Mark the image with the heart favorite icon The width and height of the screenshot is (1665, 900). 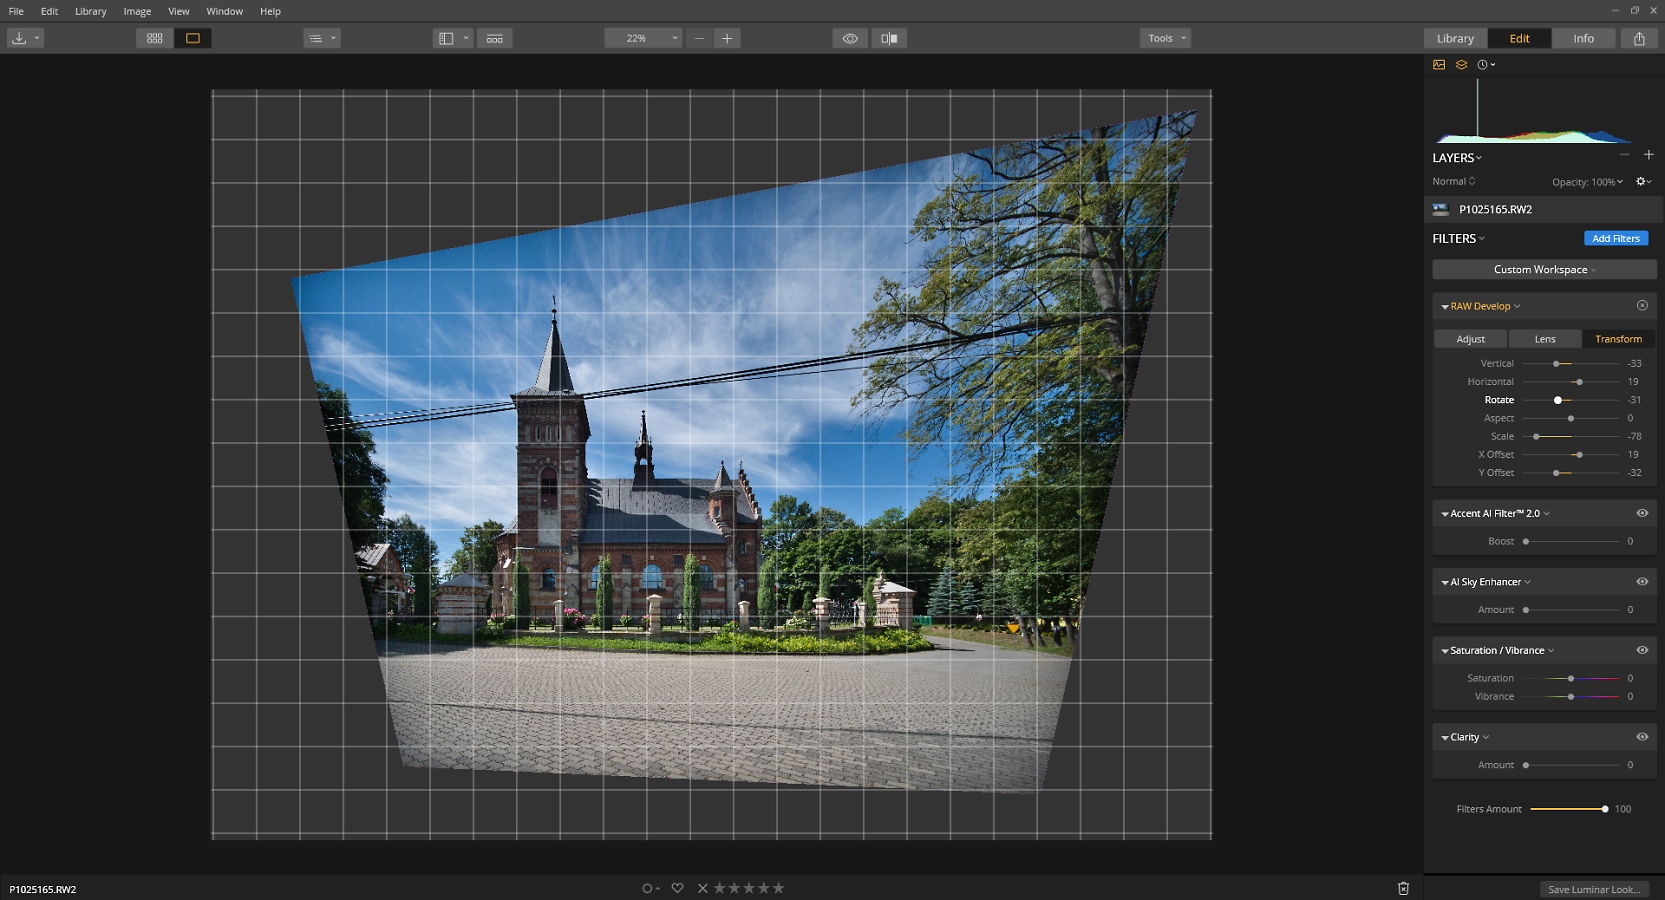pyautogui.click(x=677, y=888)
